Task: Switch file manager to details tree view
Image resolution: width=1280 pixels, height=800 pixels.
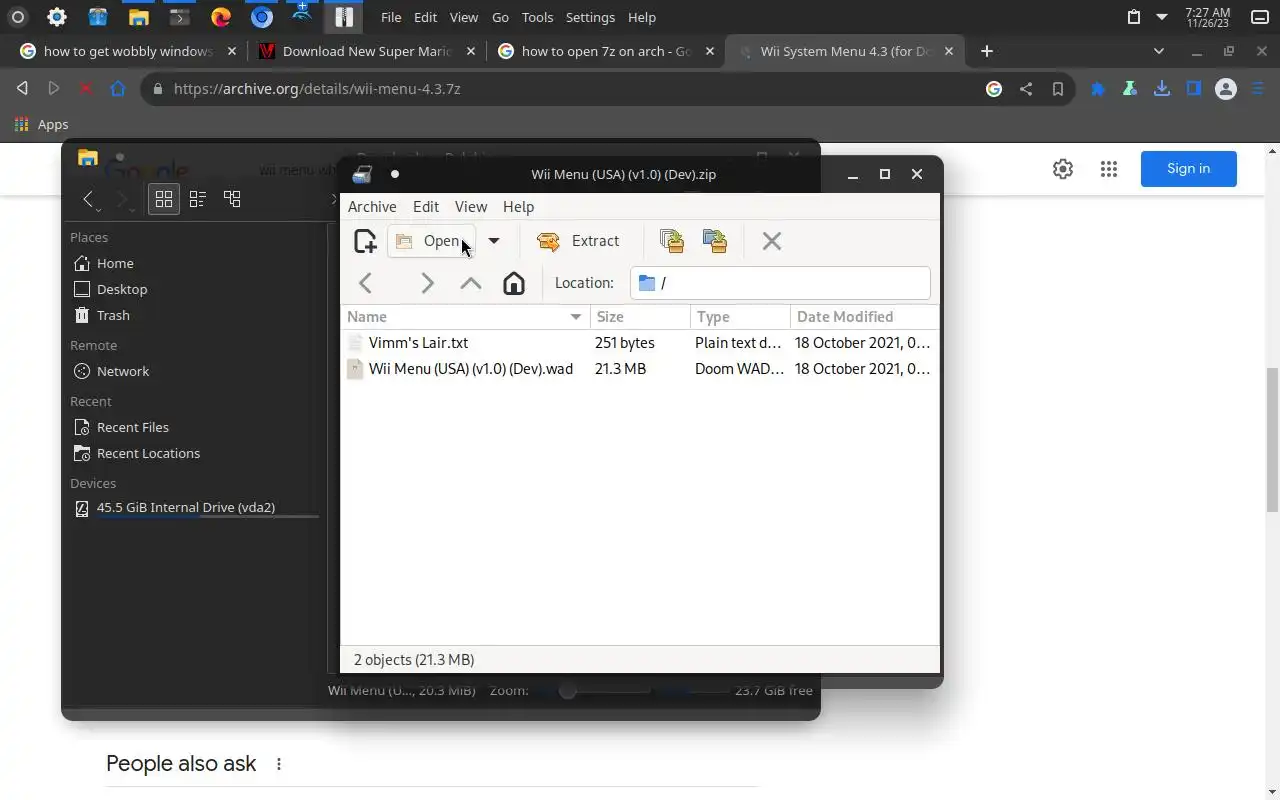Action: click(232, 199)
